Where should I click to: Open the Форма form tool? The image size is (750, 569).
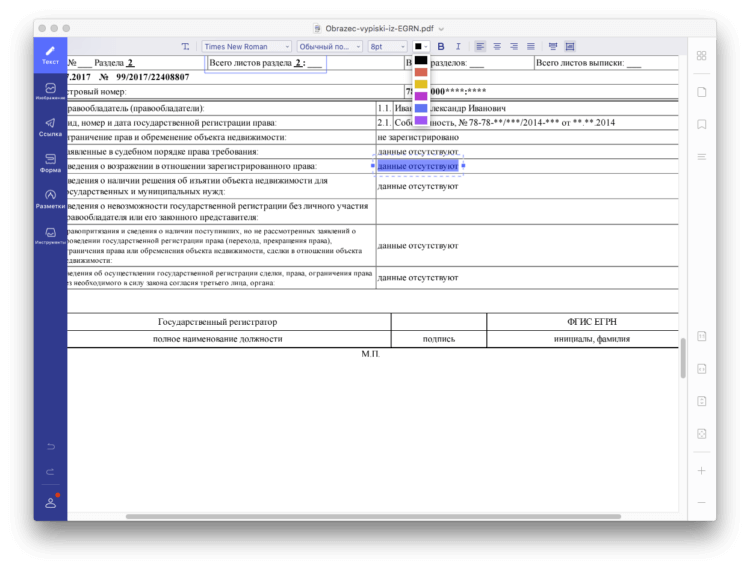pos(50,163)
